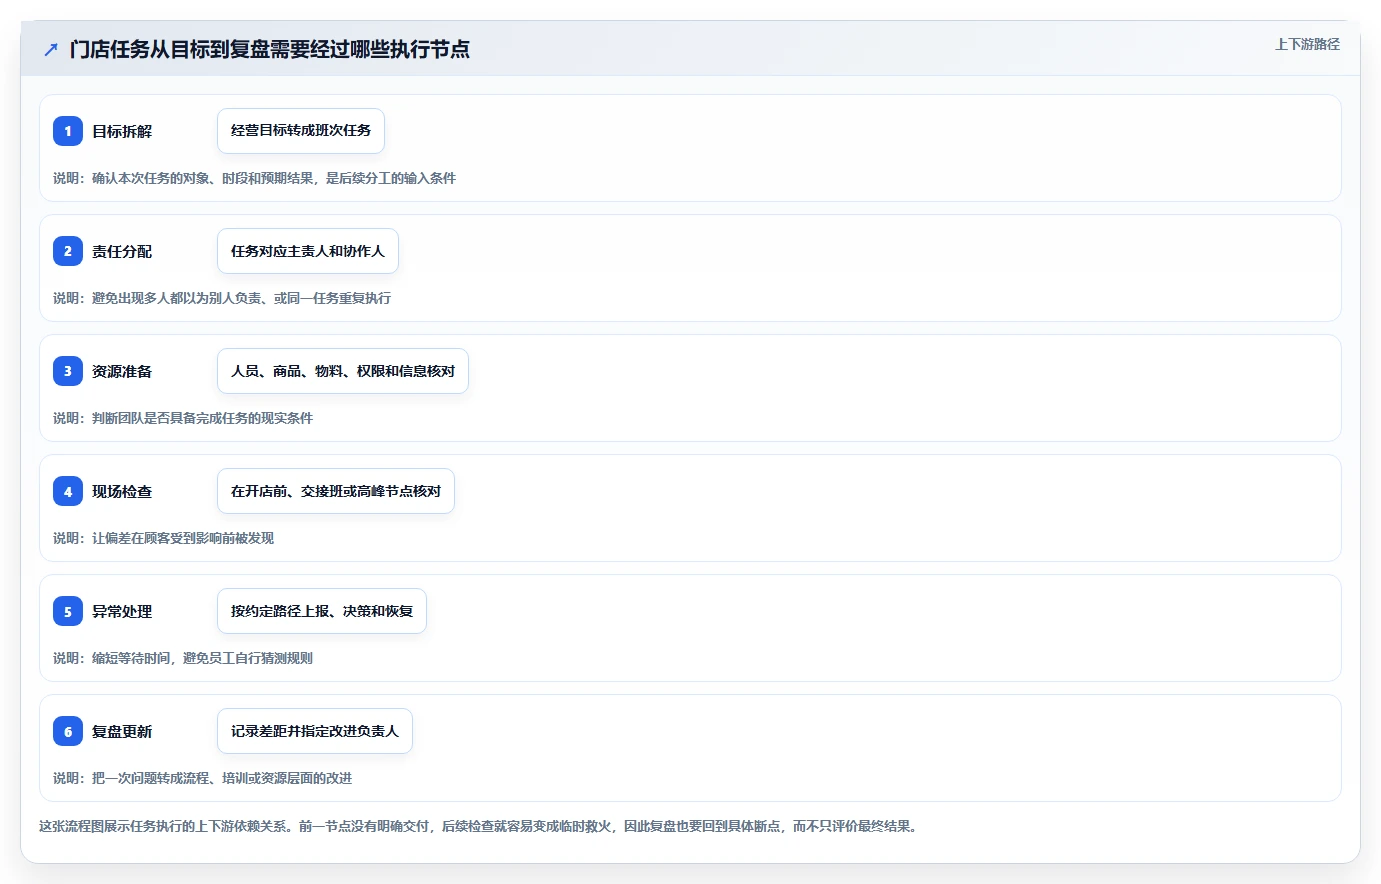Screen dimensions: 1381x884
Task: Click the 责任分配 step name
Action: point(122,251)
